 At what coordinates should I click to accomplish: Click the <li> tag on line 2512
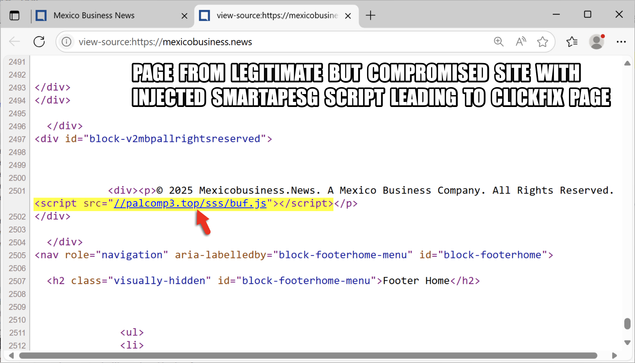click(132, 345)
